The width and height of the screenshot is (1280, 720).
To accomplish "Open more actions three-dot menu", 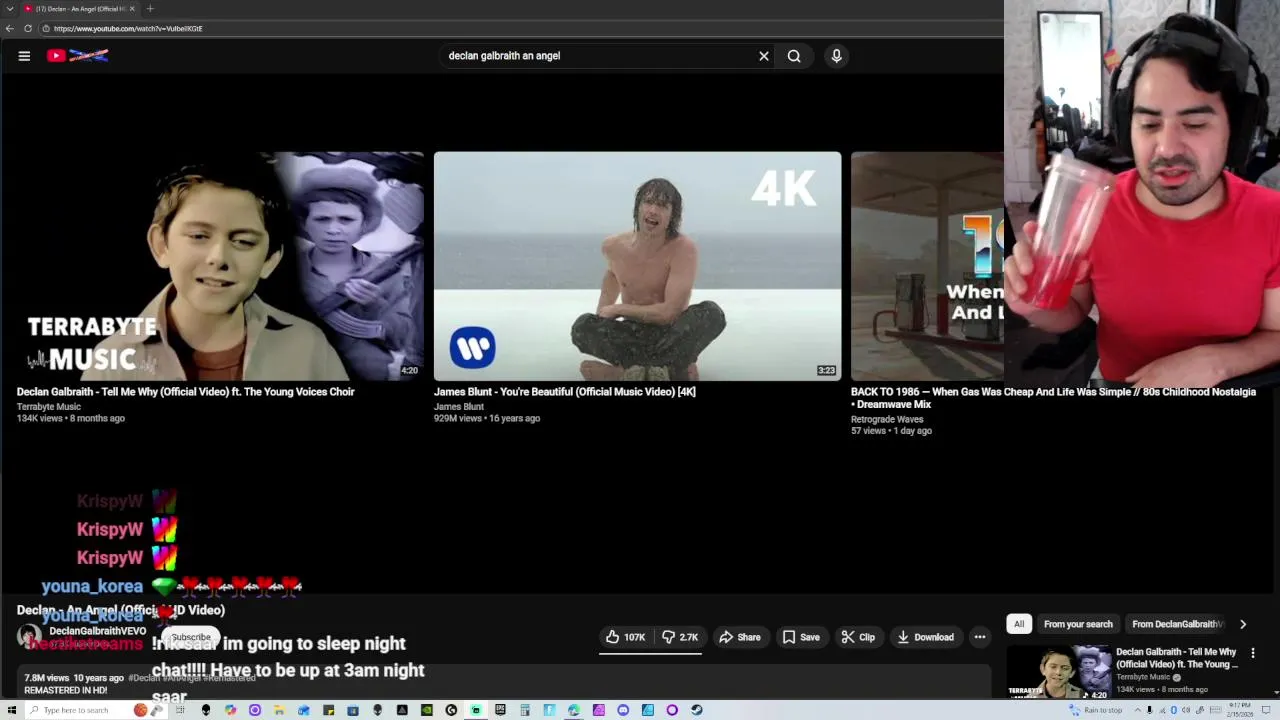I will (x=980, y=637).
